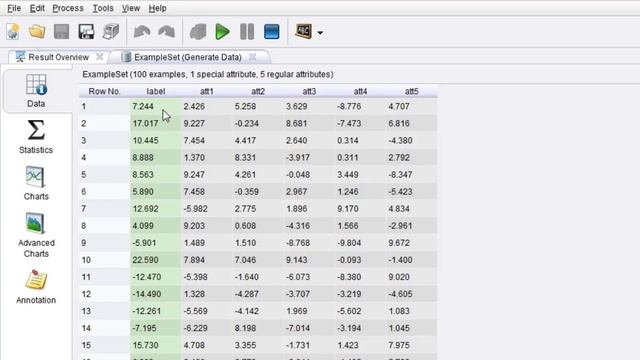This screenshot has height=360, width=640.
Task: Open the File menu
Action: click(14, 8)
